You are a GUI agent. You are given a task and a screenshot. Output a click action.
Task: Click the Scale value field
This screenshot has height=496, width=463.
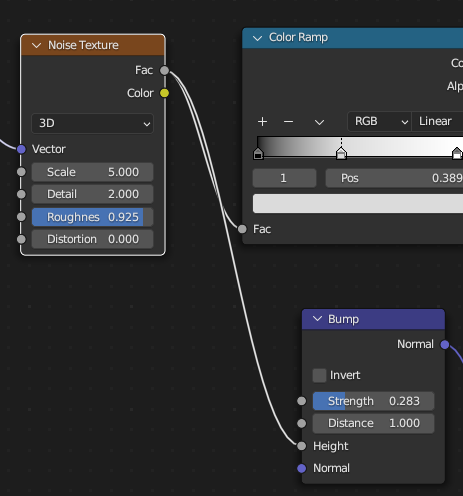click(x=92, y=172)
